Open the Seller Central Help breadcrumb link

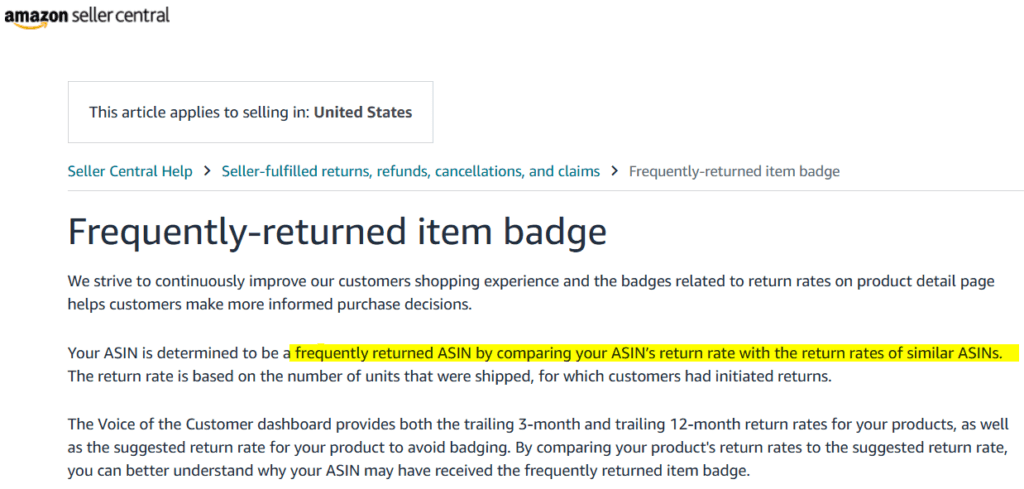coord(130,171)
